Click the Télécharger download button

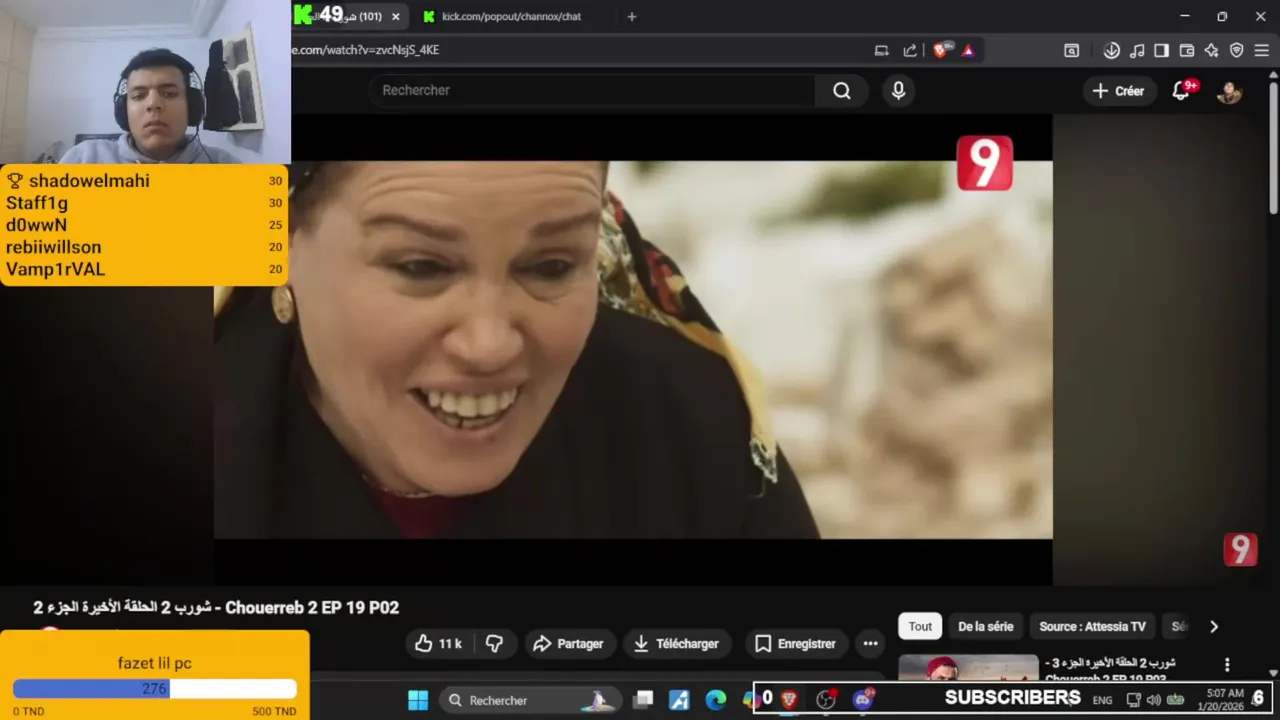click(677, 644)
